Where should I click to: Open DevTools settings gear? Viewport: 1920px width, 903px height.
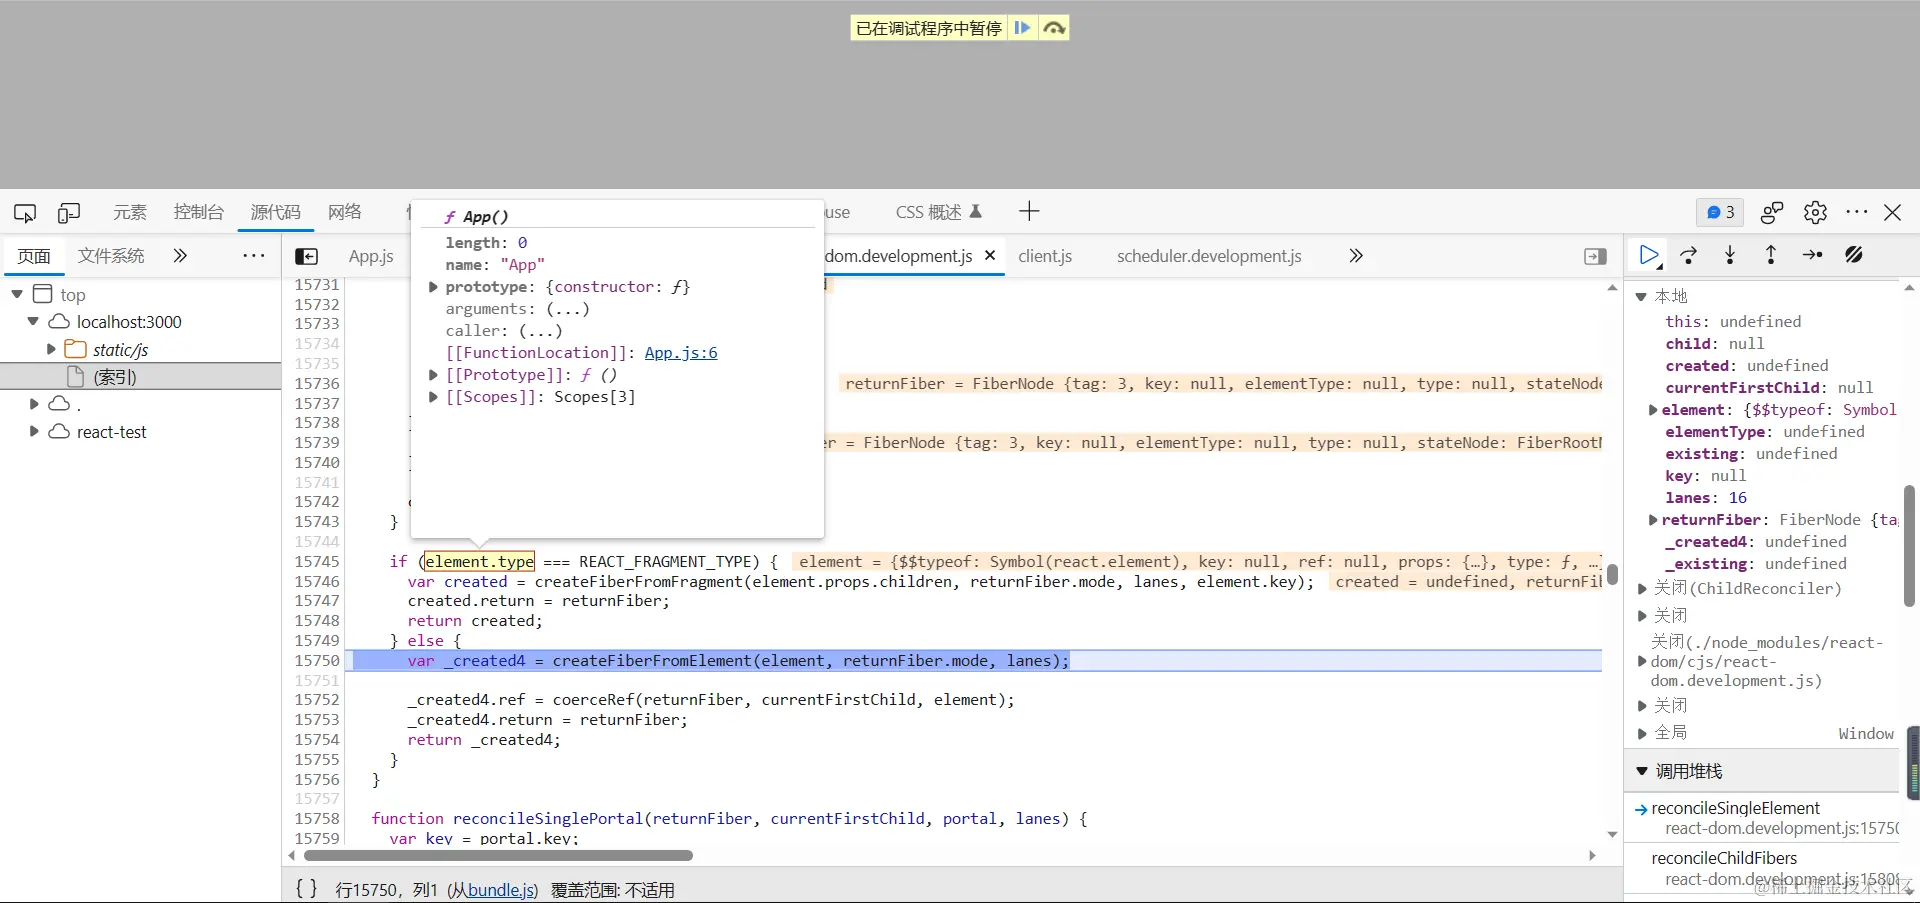point(1815,212)
